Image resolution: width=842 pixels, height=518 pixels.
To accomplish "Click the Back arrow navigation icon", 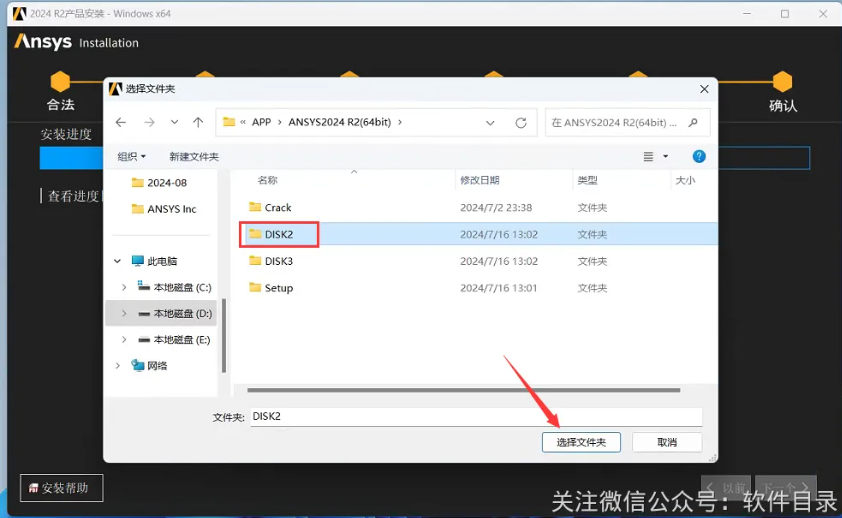I will (121, 122).
